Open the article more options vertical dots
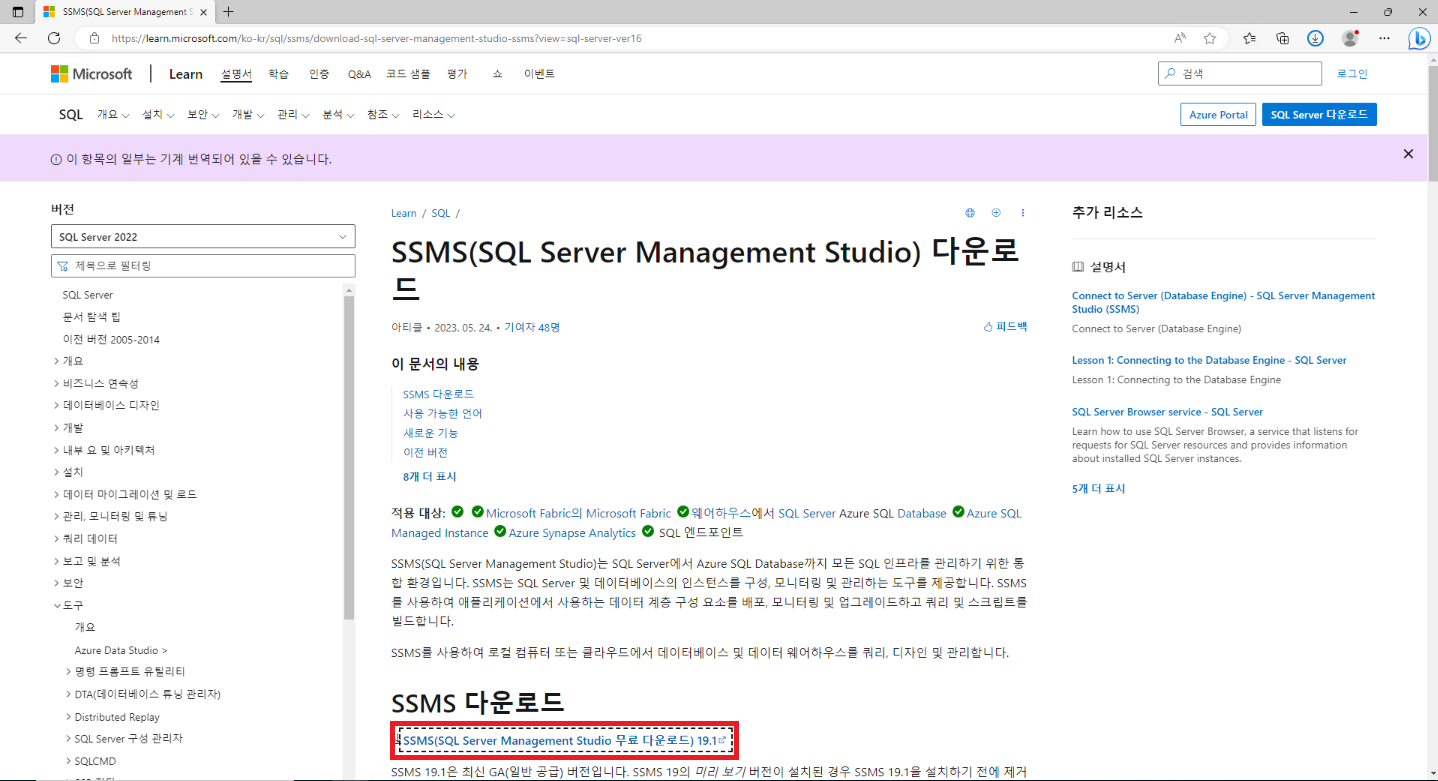 click(1023, 213)
